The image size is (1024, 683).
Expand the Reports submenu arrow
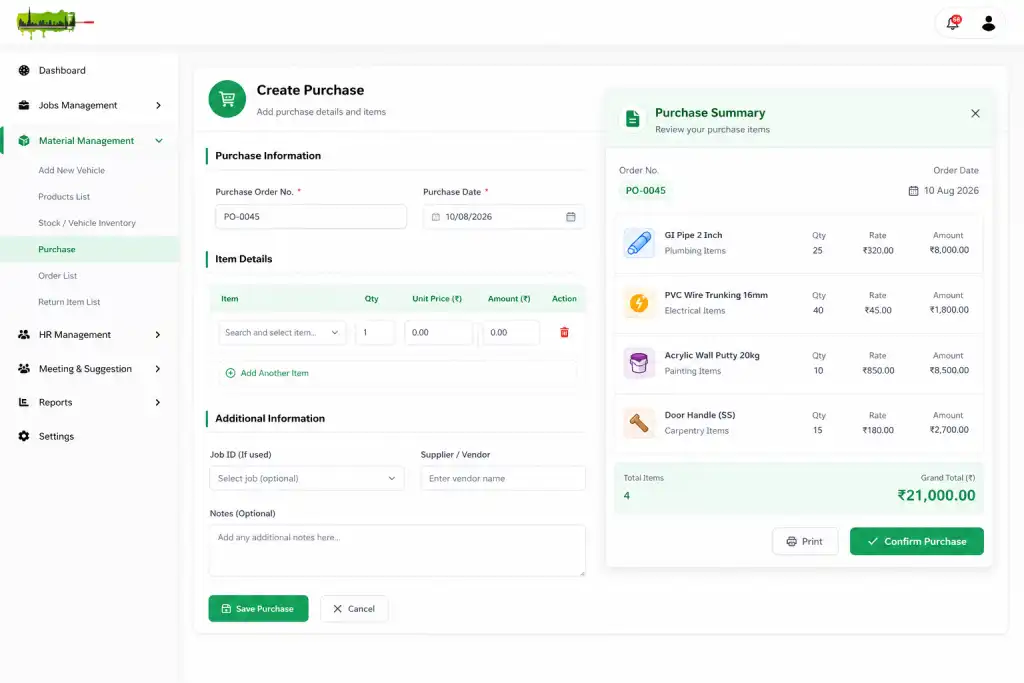pyautogui.click(x=157, y=402)
